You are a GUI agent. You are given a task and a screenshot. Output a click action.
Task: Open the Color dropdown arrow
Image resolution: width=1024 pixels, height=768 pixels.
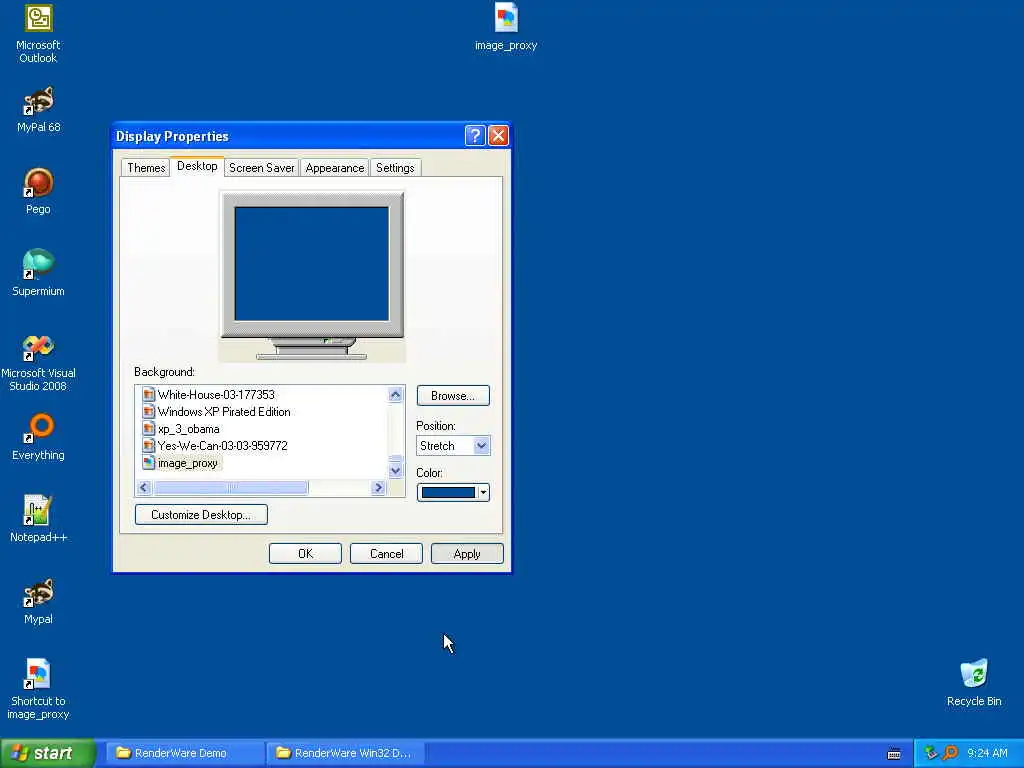pos(483,492)
